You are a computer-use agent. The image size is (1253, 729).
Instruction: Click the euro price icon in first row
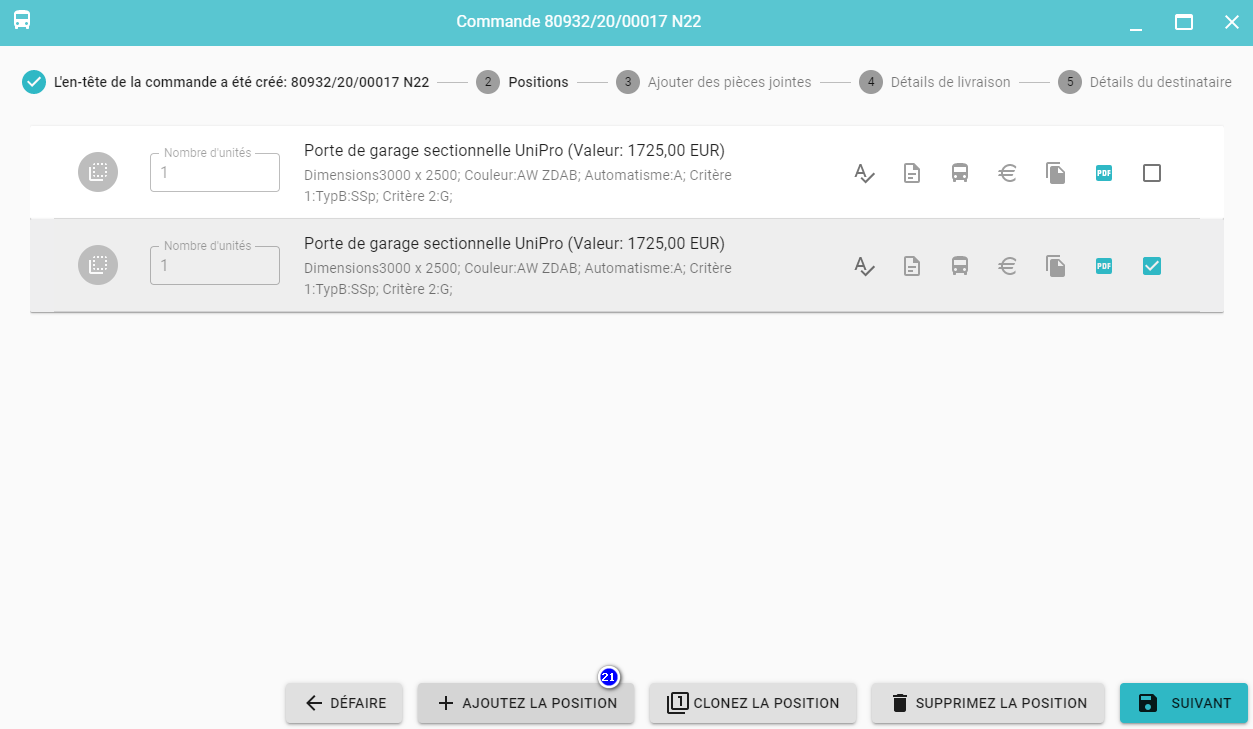point(1008,173)
